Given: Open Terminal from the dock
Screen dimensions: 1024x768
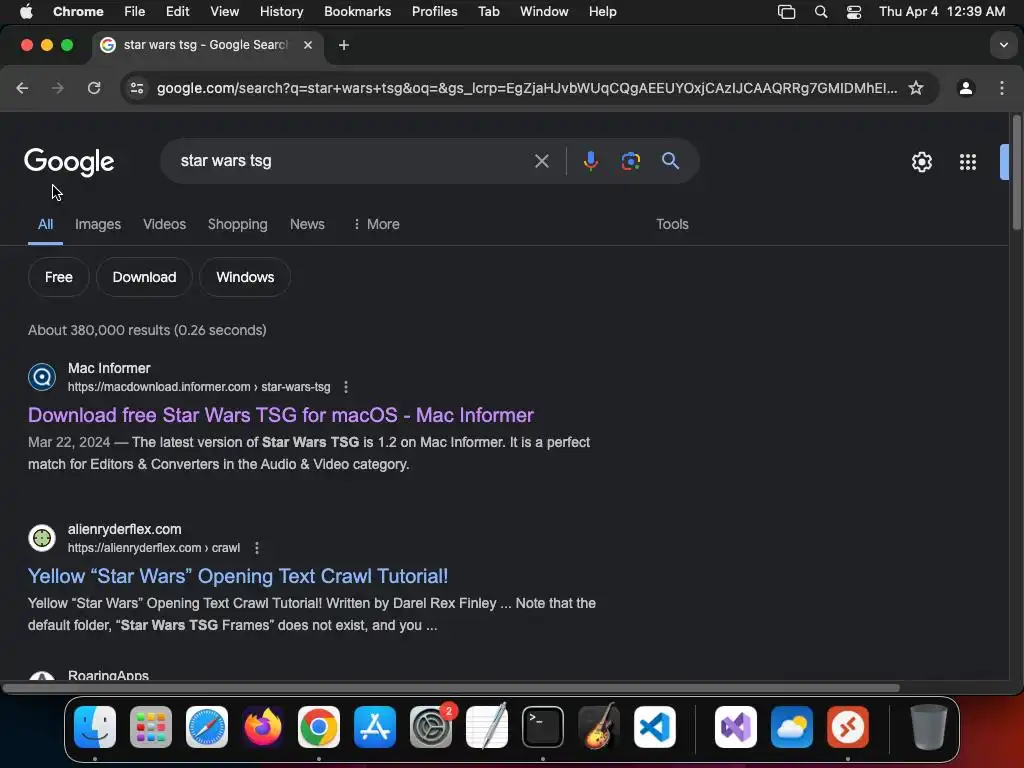Looking at the screenshot, I should click(543, 727).
